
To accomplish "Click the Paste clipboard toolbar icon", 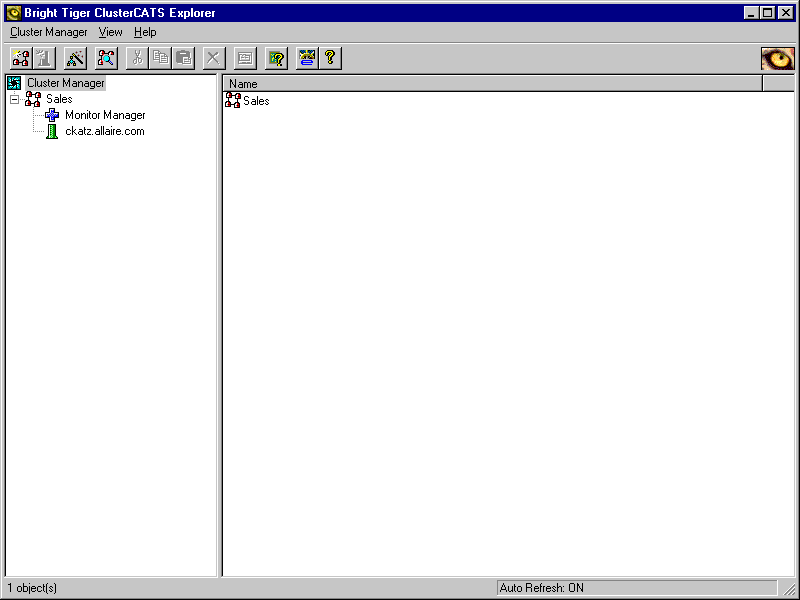I will click(x=183, y=58).
